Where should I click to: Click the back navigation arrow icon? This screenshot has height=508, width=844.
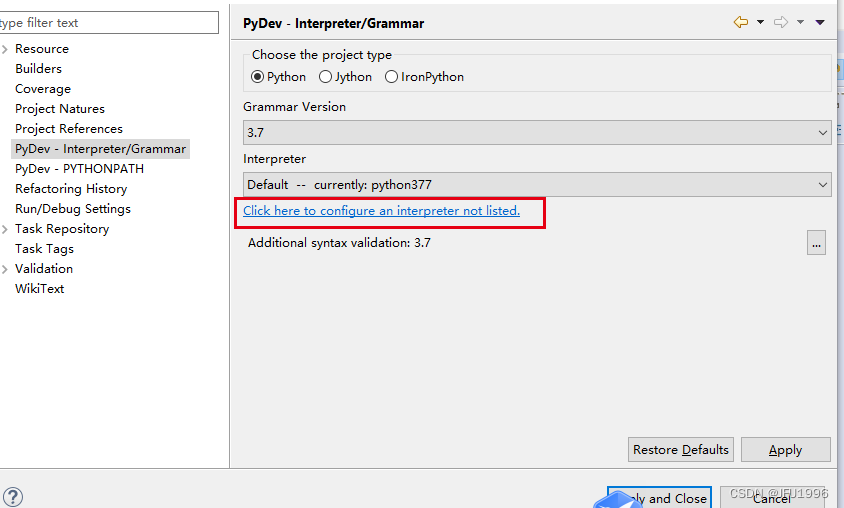[x=741, y=22]
